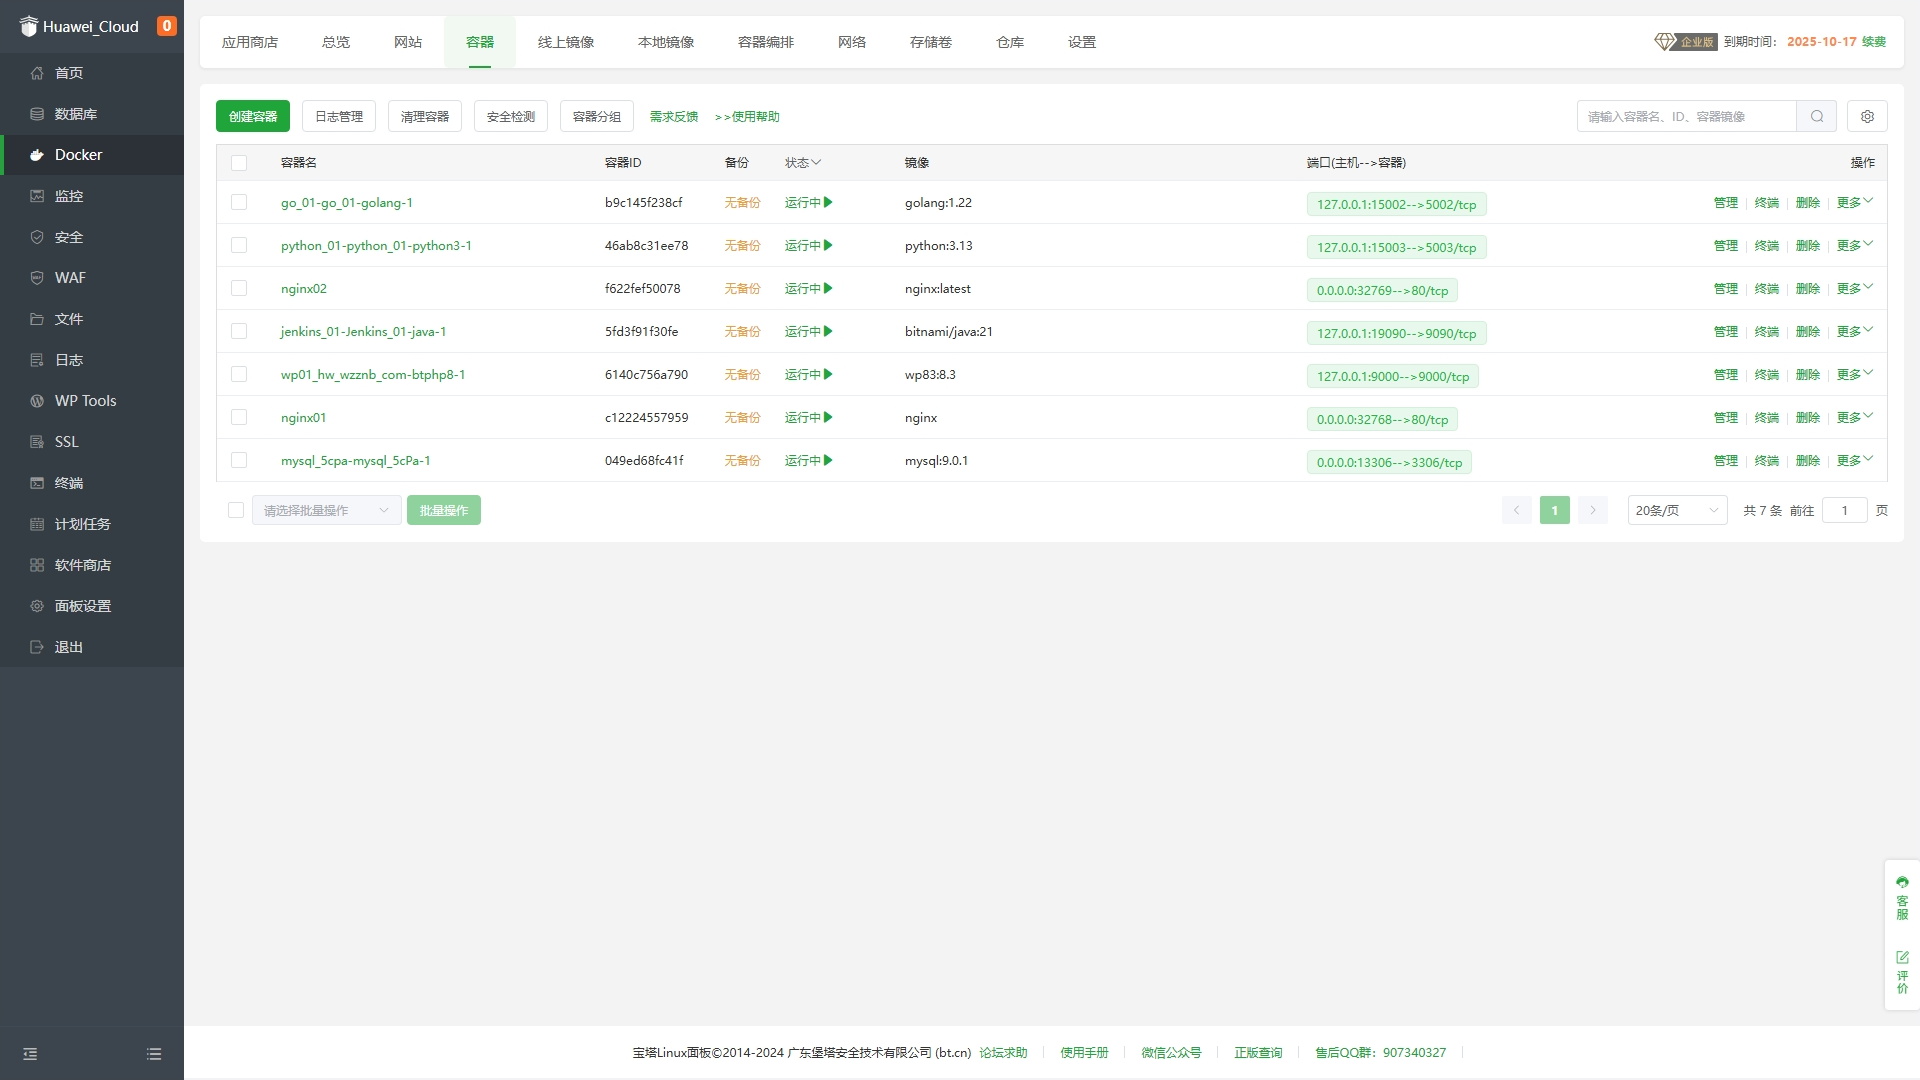Click the 软件商店 software store icon
The image size is (1920, 1080).
point(37,565)
